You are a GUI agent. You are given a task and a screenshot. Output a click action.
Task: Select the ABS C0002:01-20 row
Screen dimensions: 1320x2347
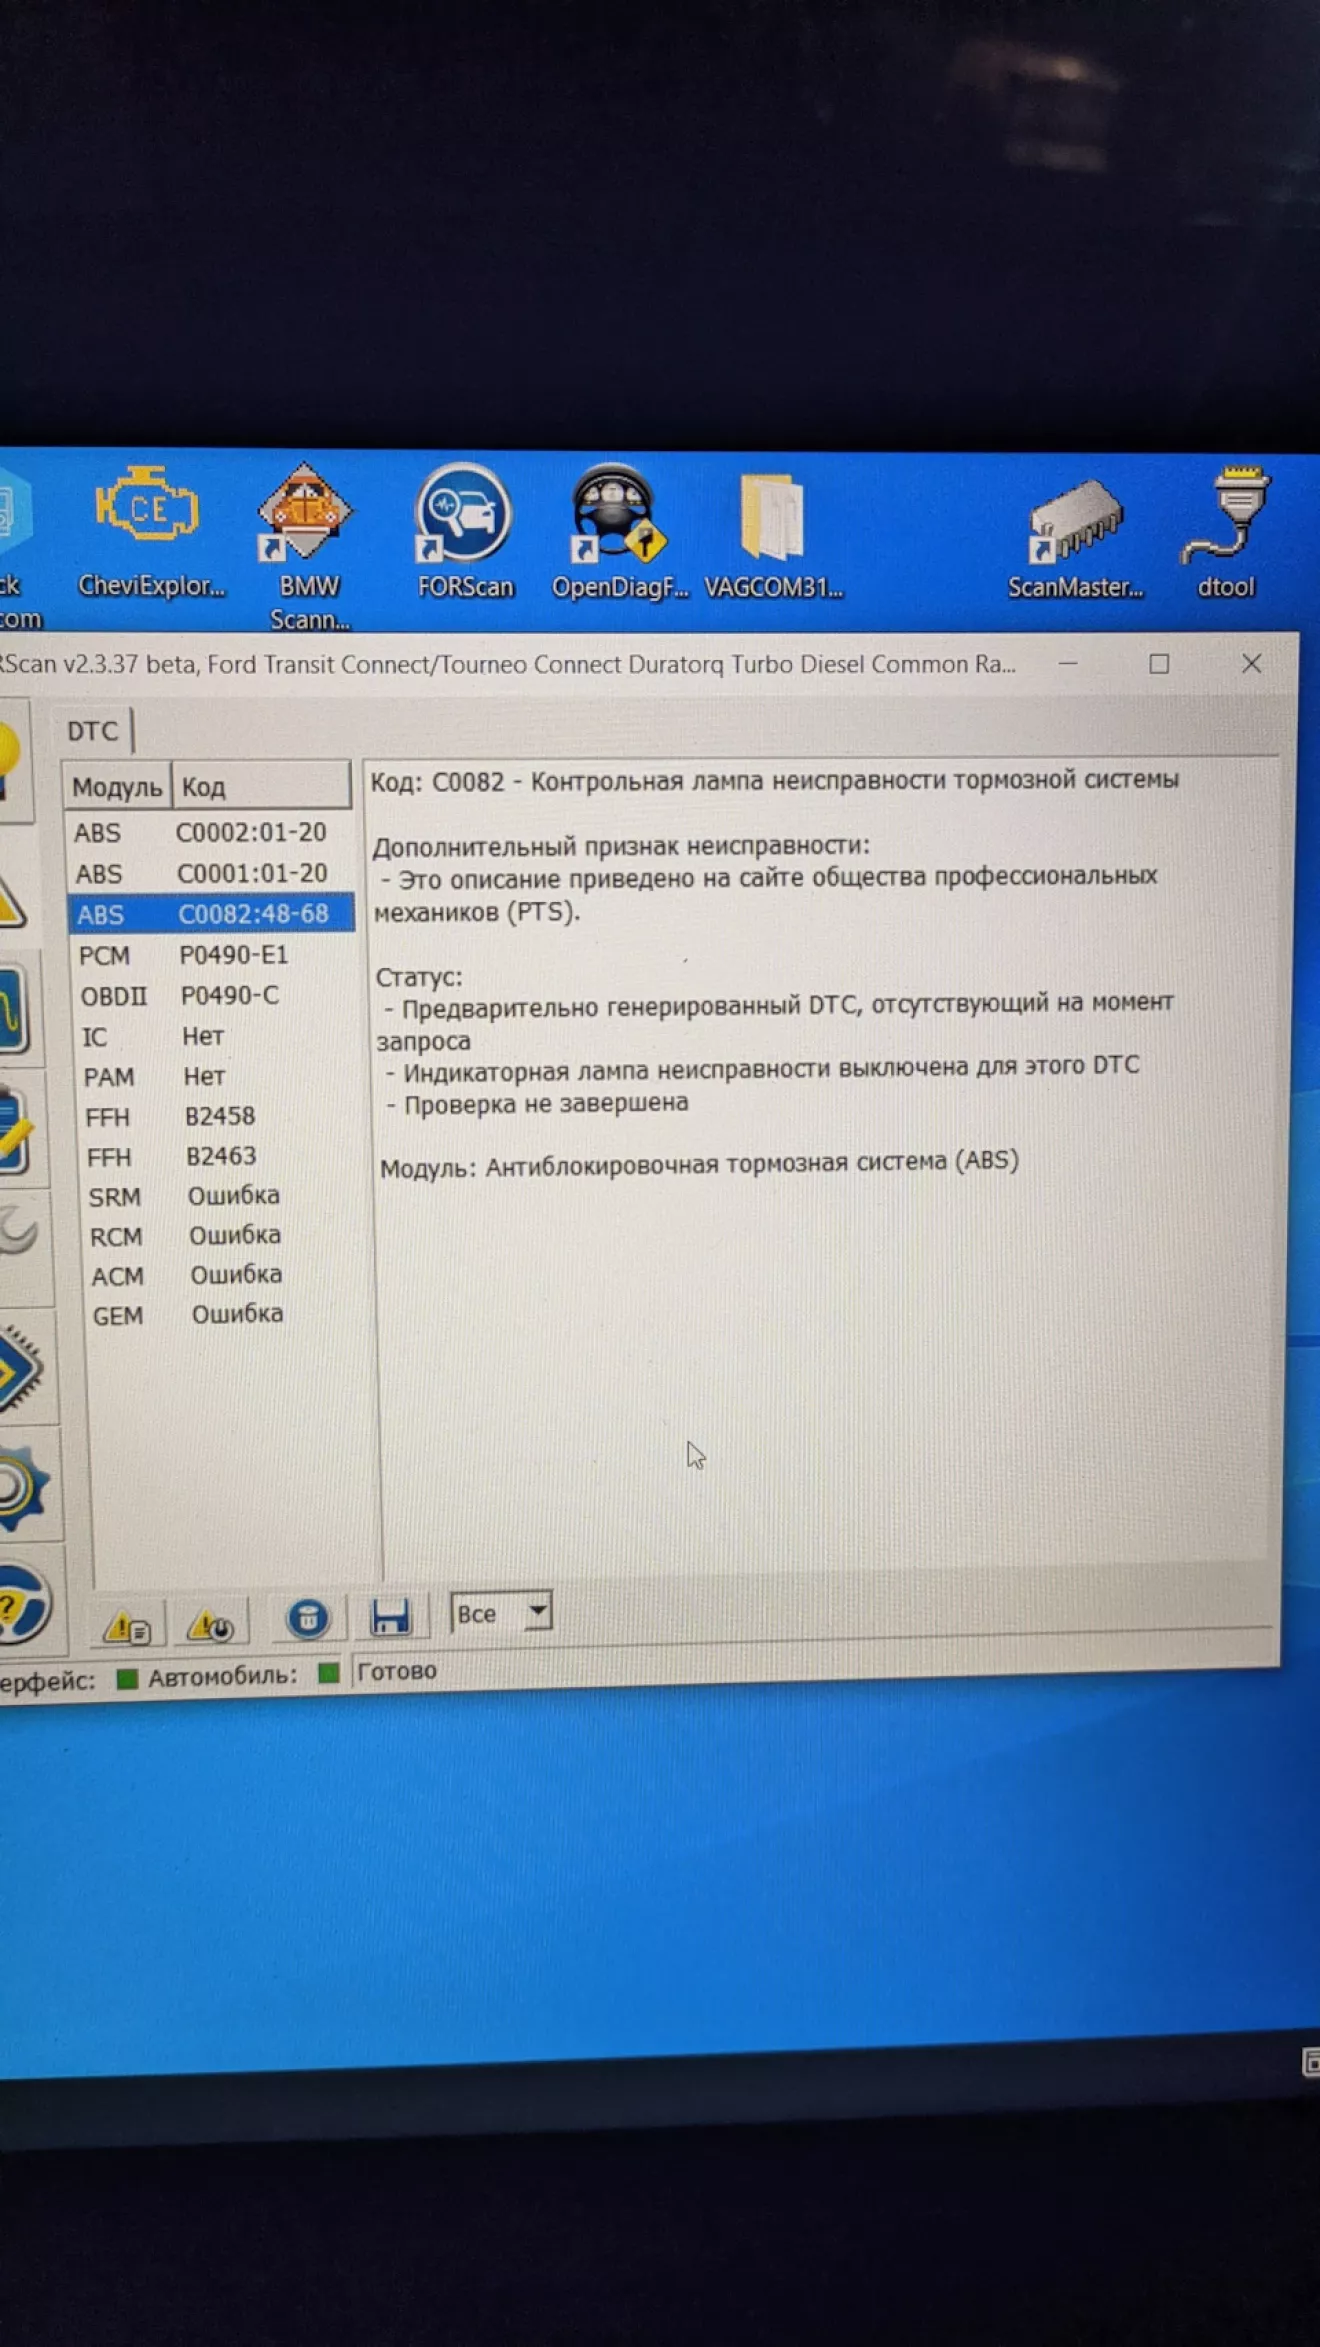point(208,832)
